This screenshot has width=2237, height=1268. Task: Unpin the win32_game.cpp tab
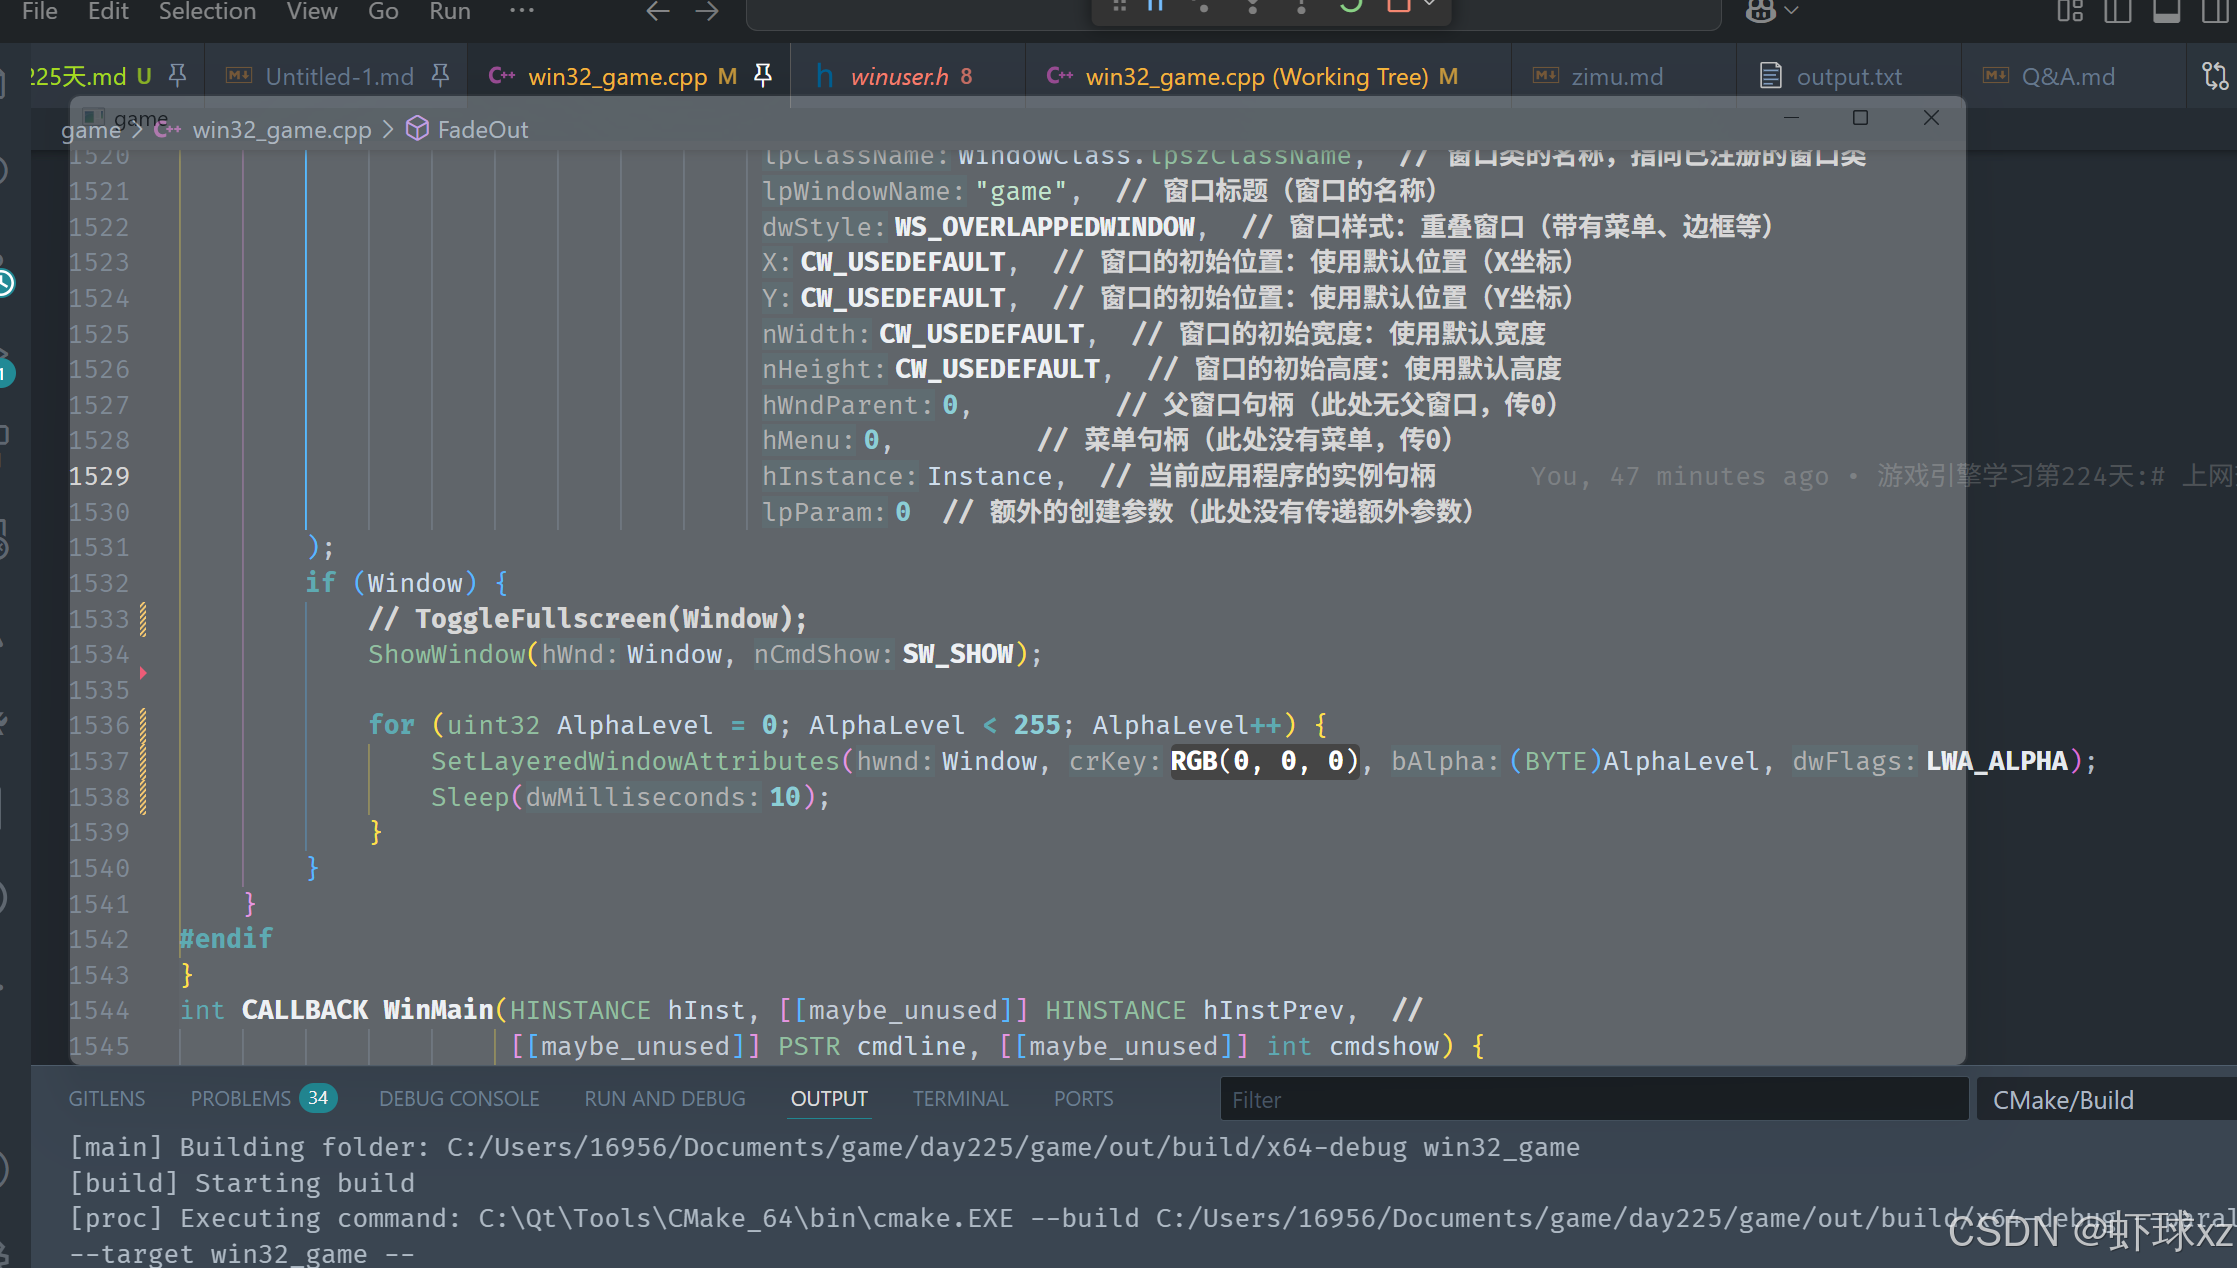click(763, 76)
